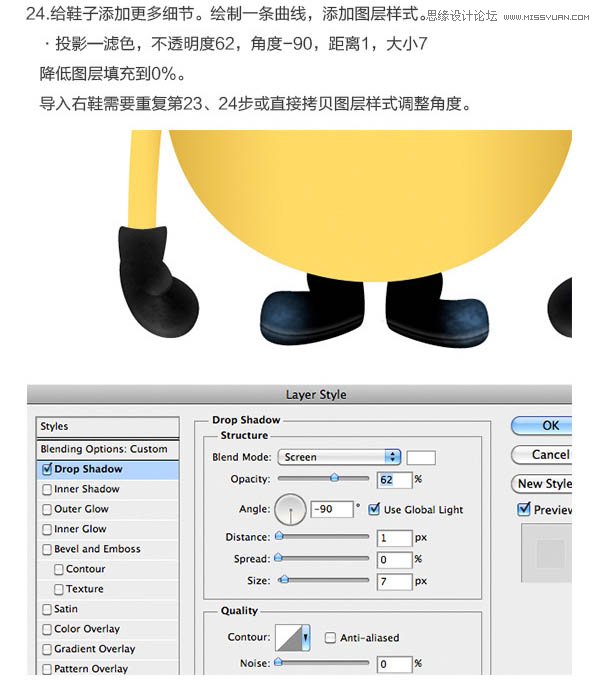Enable the Contour sub-option checkbox
The height and width of the screenshot is (693, 600).
[59, 569]
